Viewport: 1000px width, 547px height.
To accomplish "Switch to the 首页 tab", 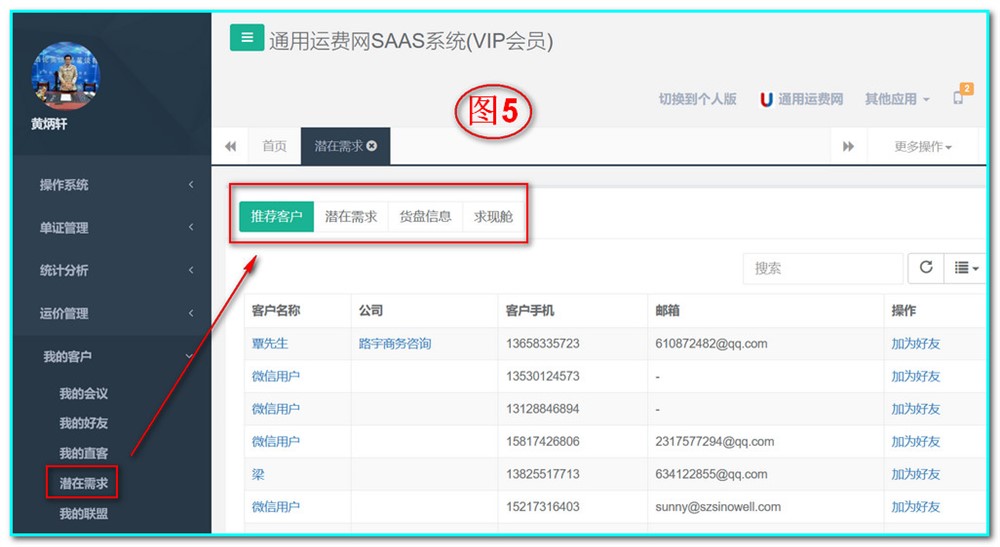I will [274, 147].
